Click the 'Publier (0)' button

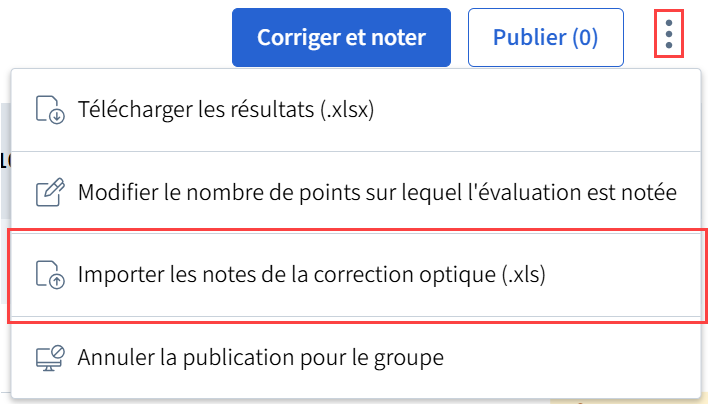(545, 38)
